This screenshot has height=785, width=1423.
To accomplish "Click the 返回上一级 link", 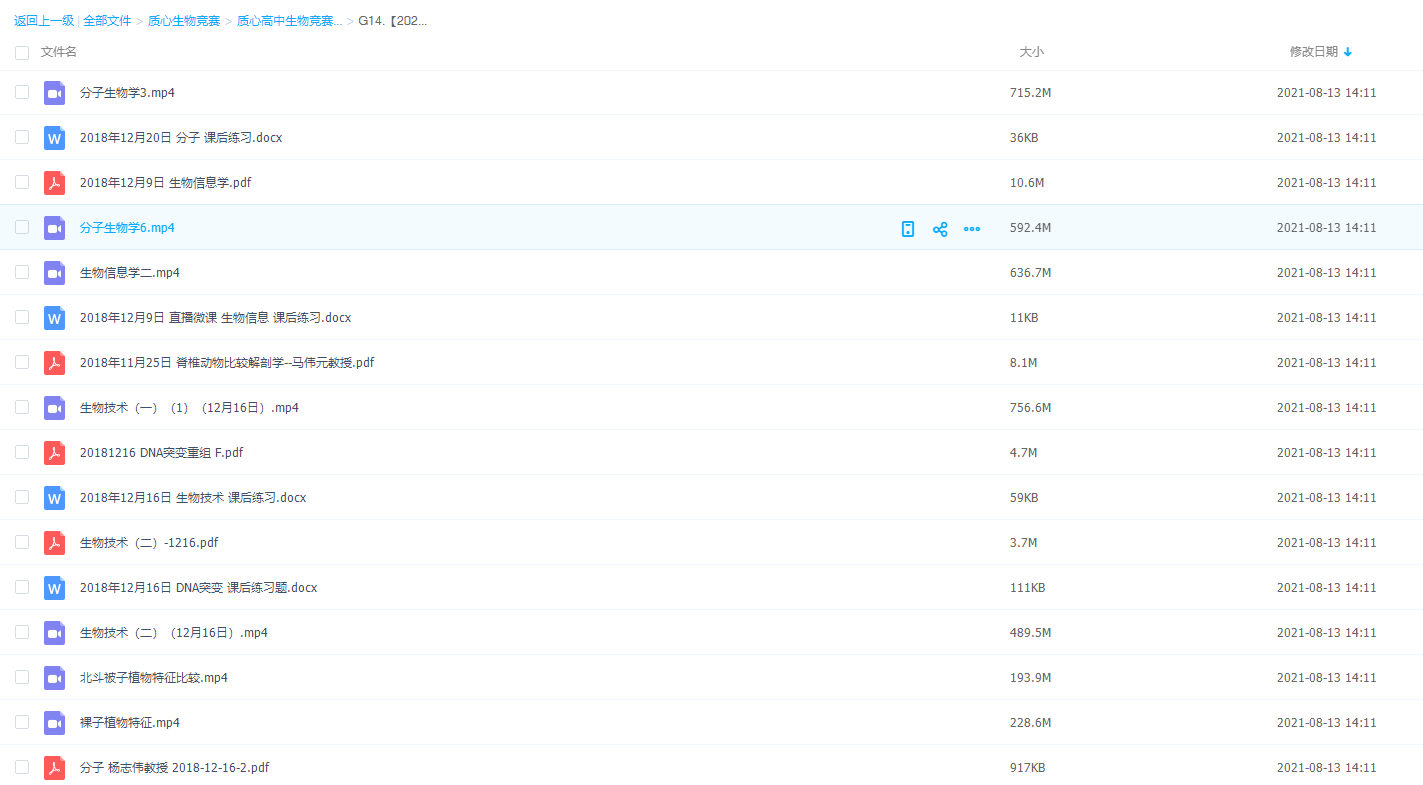I will [x=44, y=21].
